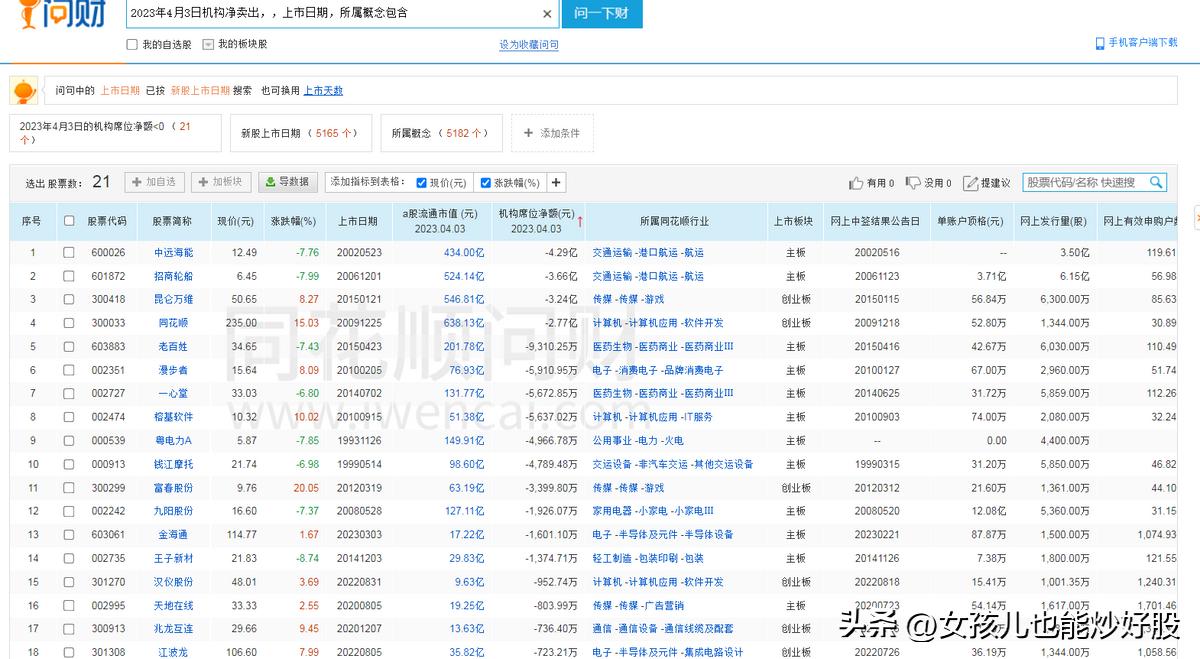Open the 我的板块股 dropdown arrow
The width and height of the screenshot is (1200, 659).
(x=207, y=44)
